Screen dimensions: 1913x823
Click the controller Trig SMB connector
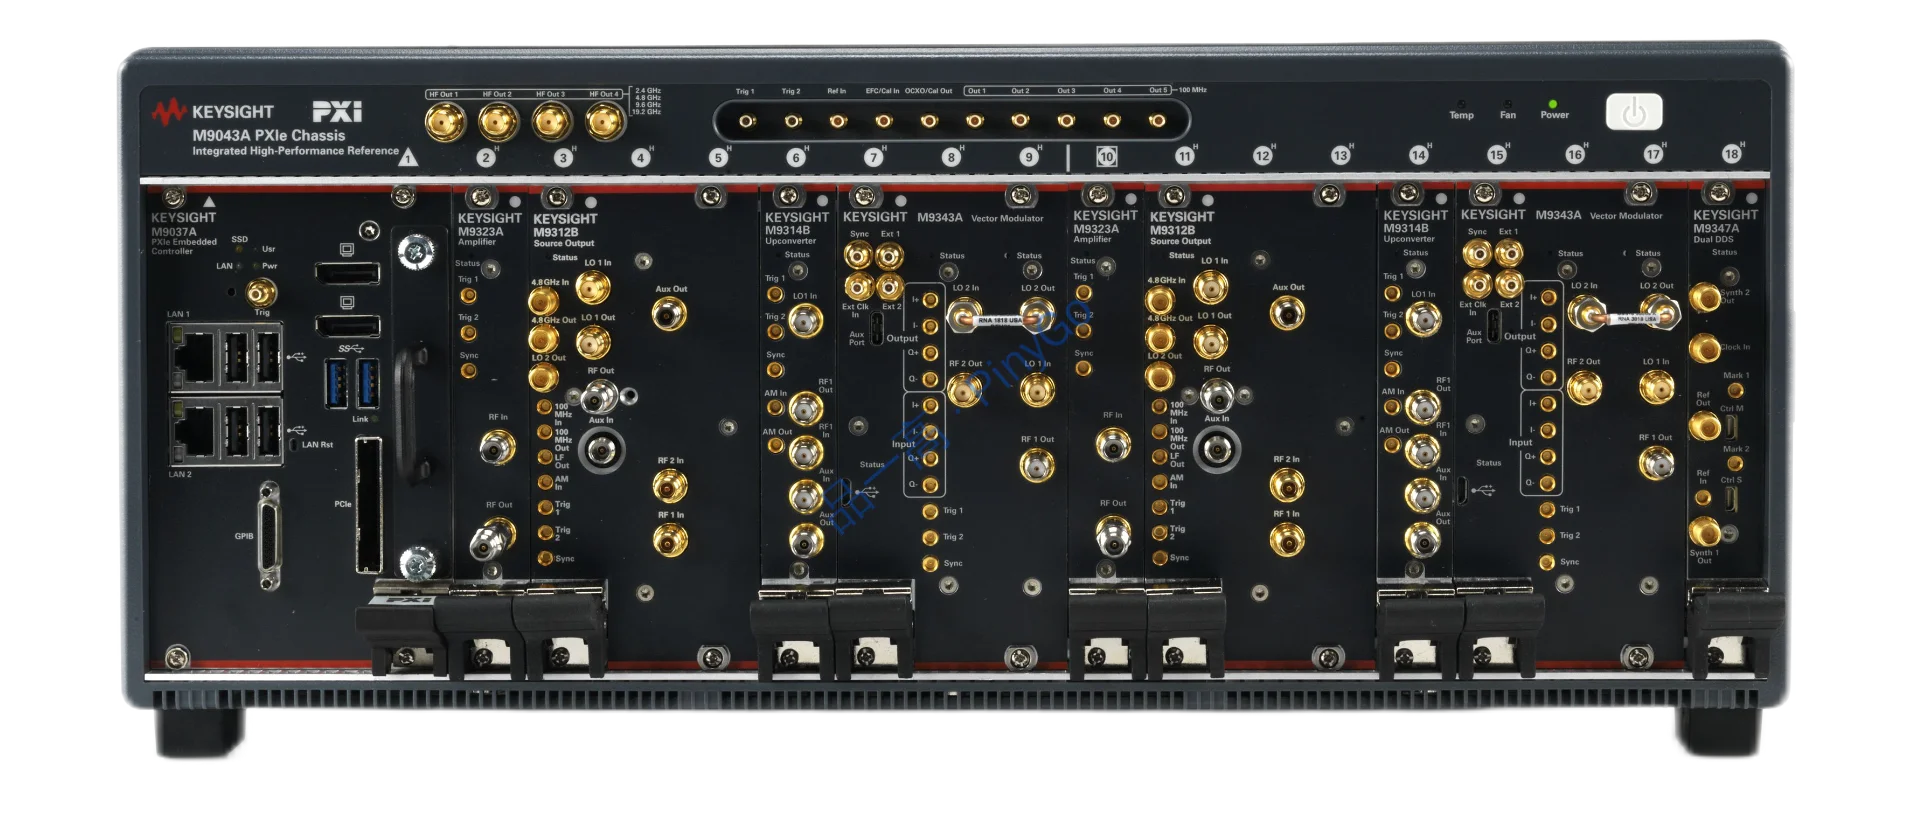click(x=261, y=293)
